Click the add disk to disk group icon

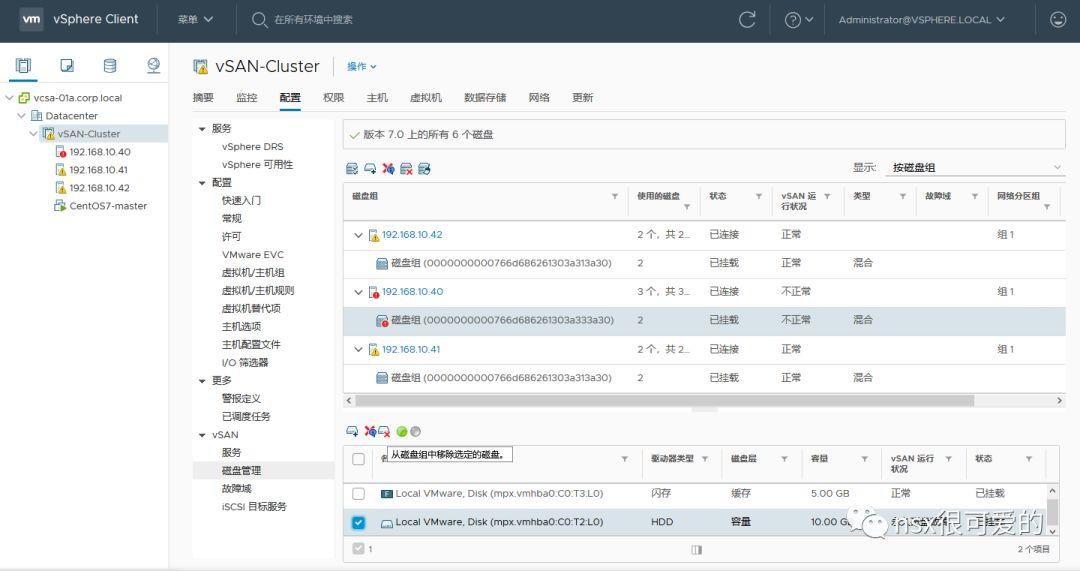[370, 169]
